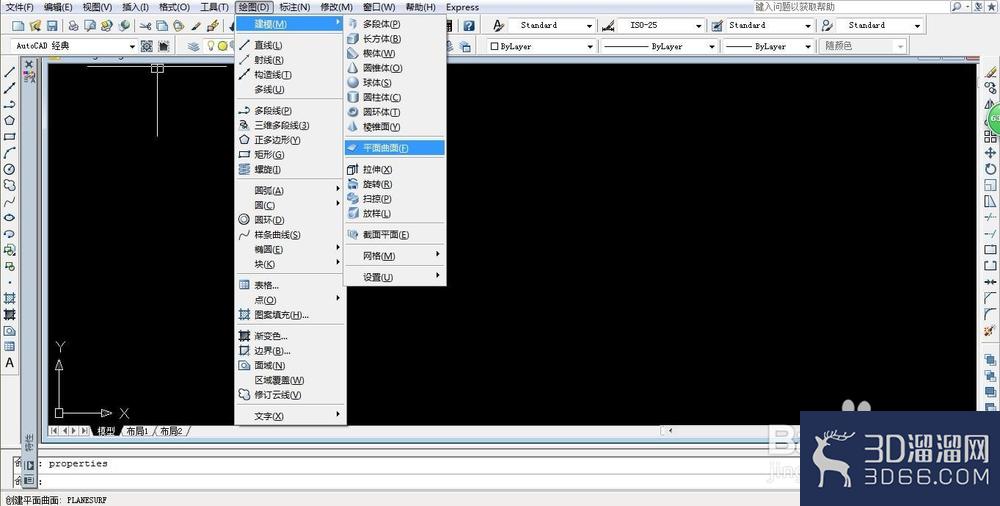Select the Arc tool in the left toolbar

click(9, 153)
